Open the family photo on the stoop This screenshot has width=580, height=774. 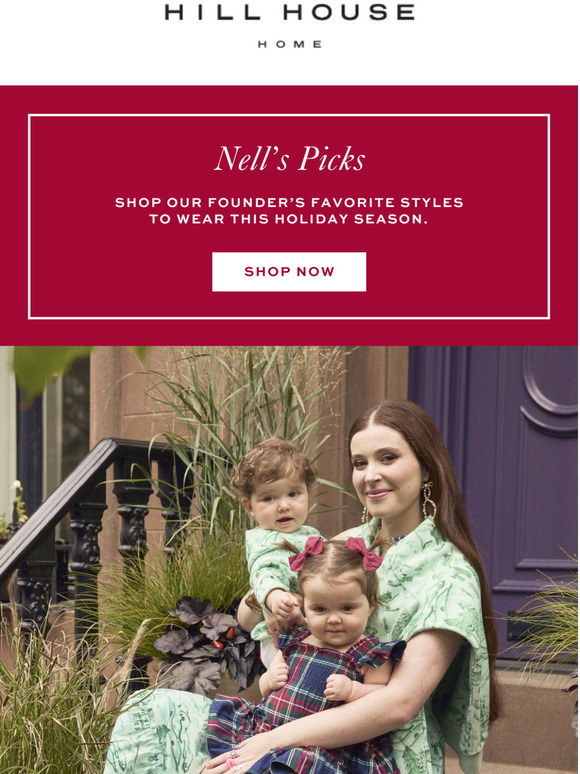coord(289,560)
